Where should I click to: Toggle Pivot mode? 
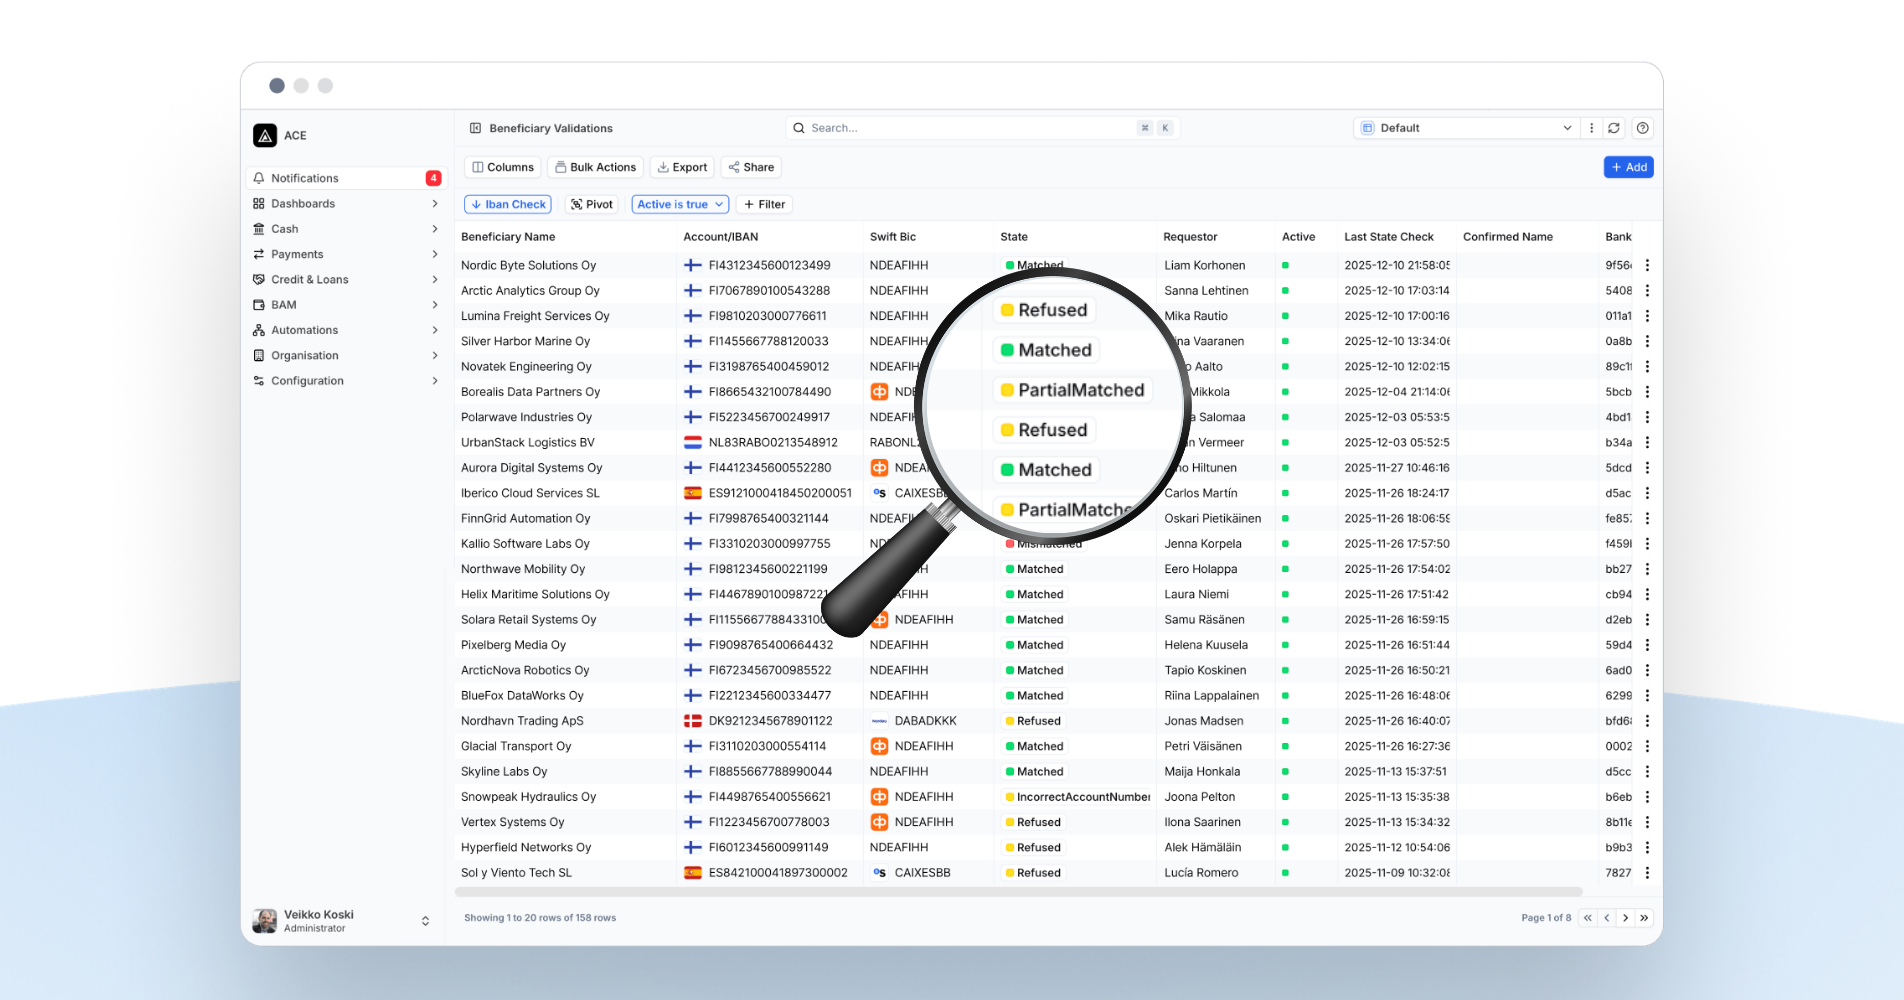click(591, 204)
